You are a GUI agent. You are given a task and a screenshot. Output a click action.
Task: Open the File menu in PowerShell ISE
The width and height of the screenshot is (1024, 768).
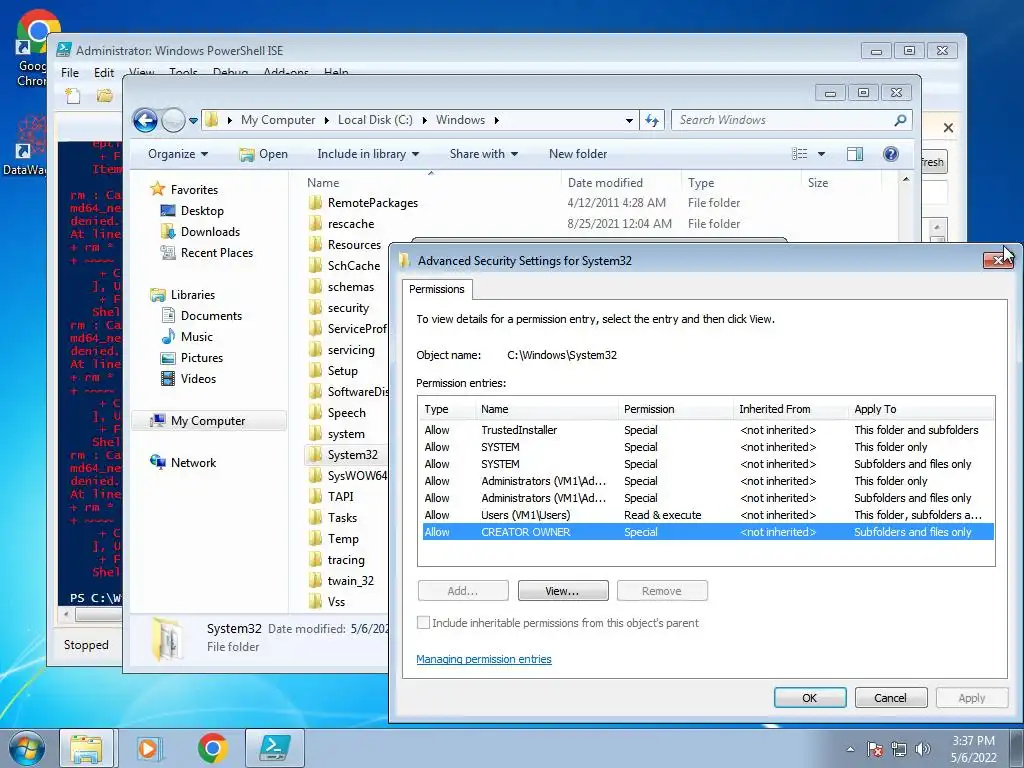tap(70, 72)
